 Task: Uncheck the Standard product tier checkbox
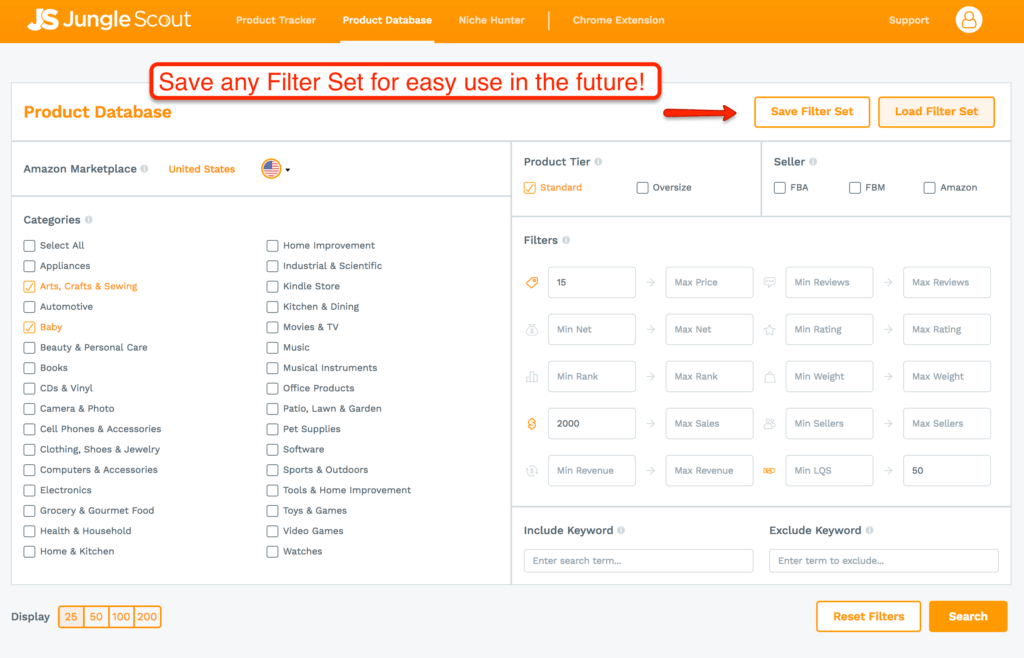pos(530,188)
